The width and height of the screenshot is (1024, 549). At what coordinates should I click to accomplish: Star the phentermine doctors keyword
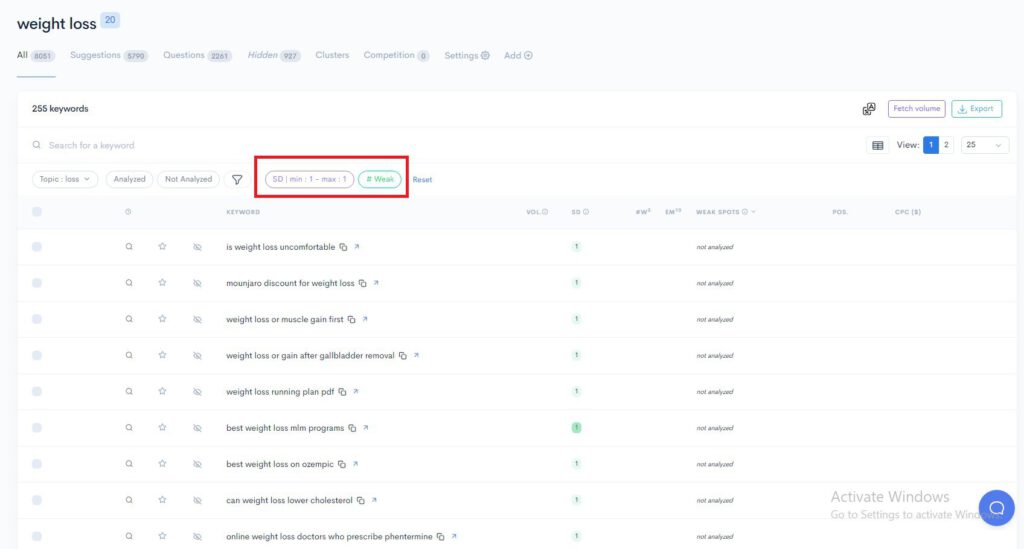pyautogui.click(x=162, y=536)
